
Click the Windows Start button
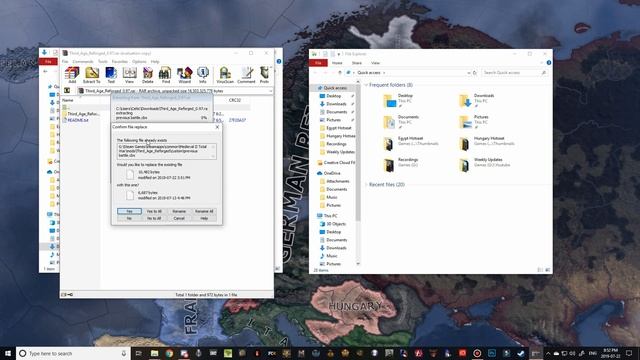[8, 353]
